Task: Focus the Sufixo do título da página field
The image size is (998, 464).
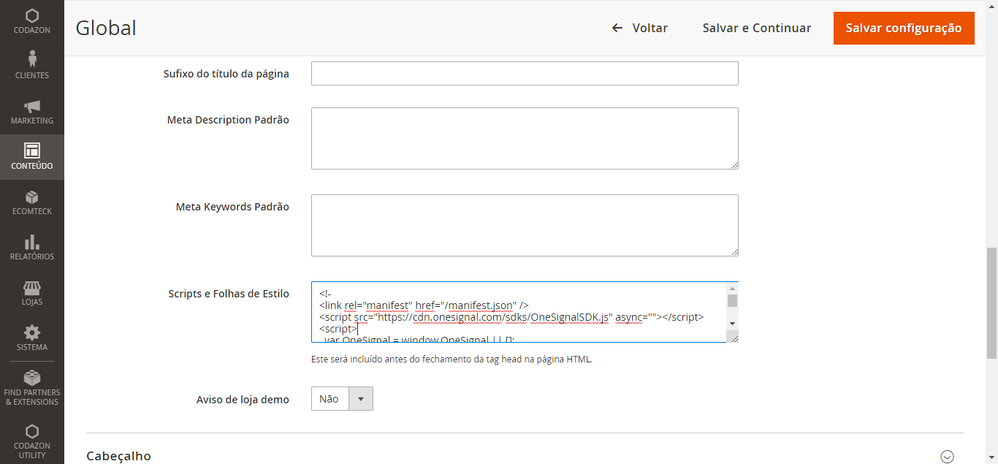Action: [525, 74]
